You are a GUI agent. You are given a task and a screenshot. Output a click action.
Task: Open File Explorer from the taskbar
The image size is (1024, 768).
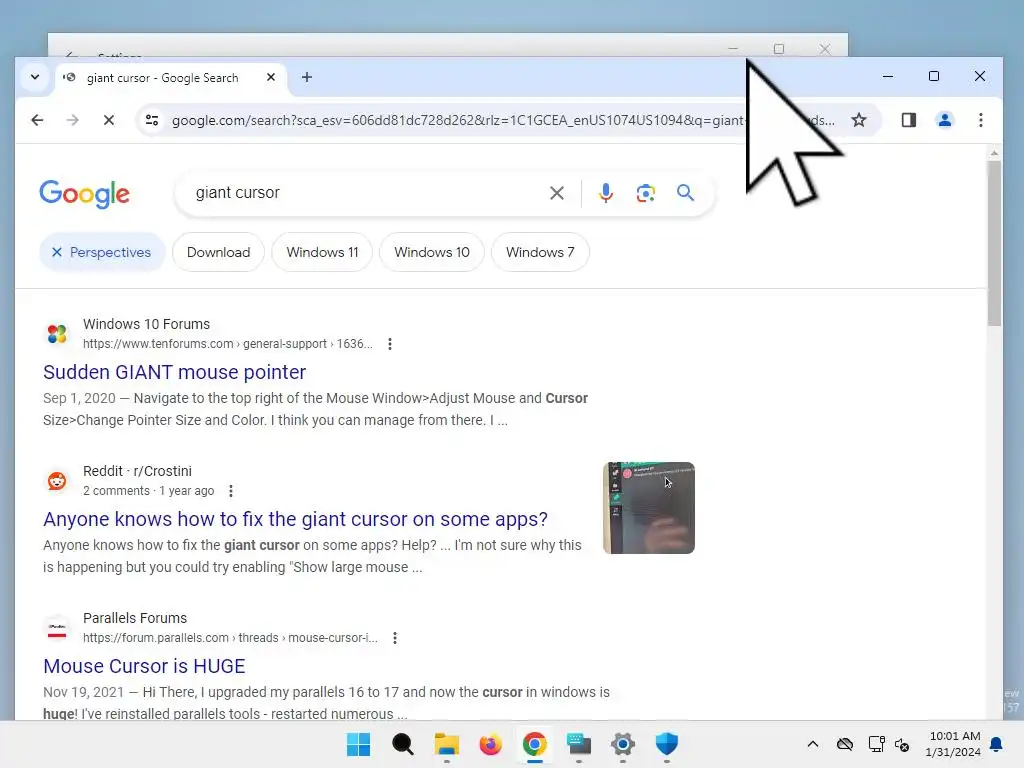pyautogui.click(x=447, y=744)
